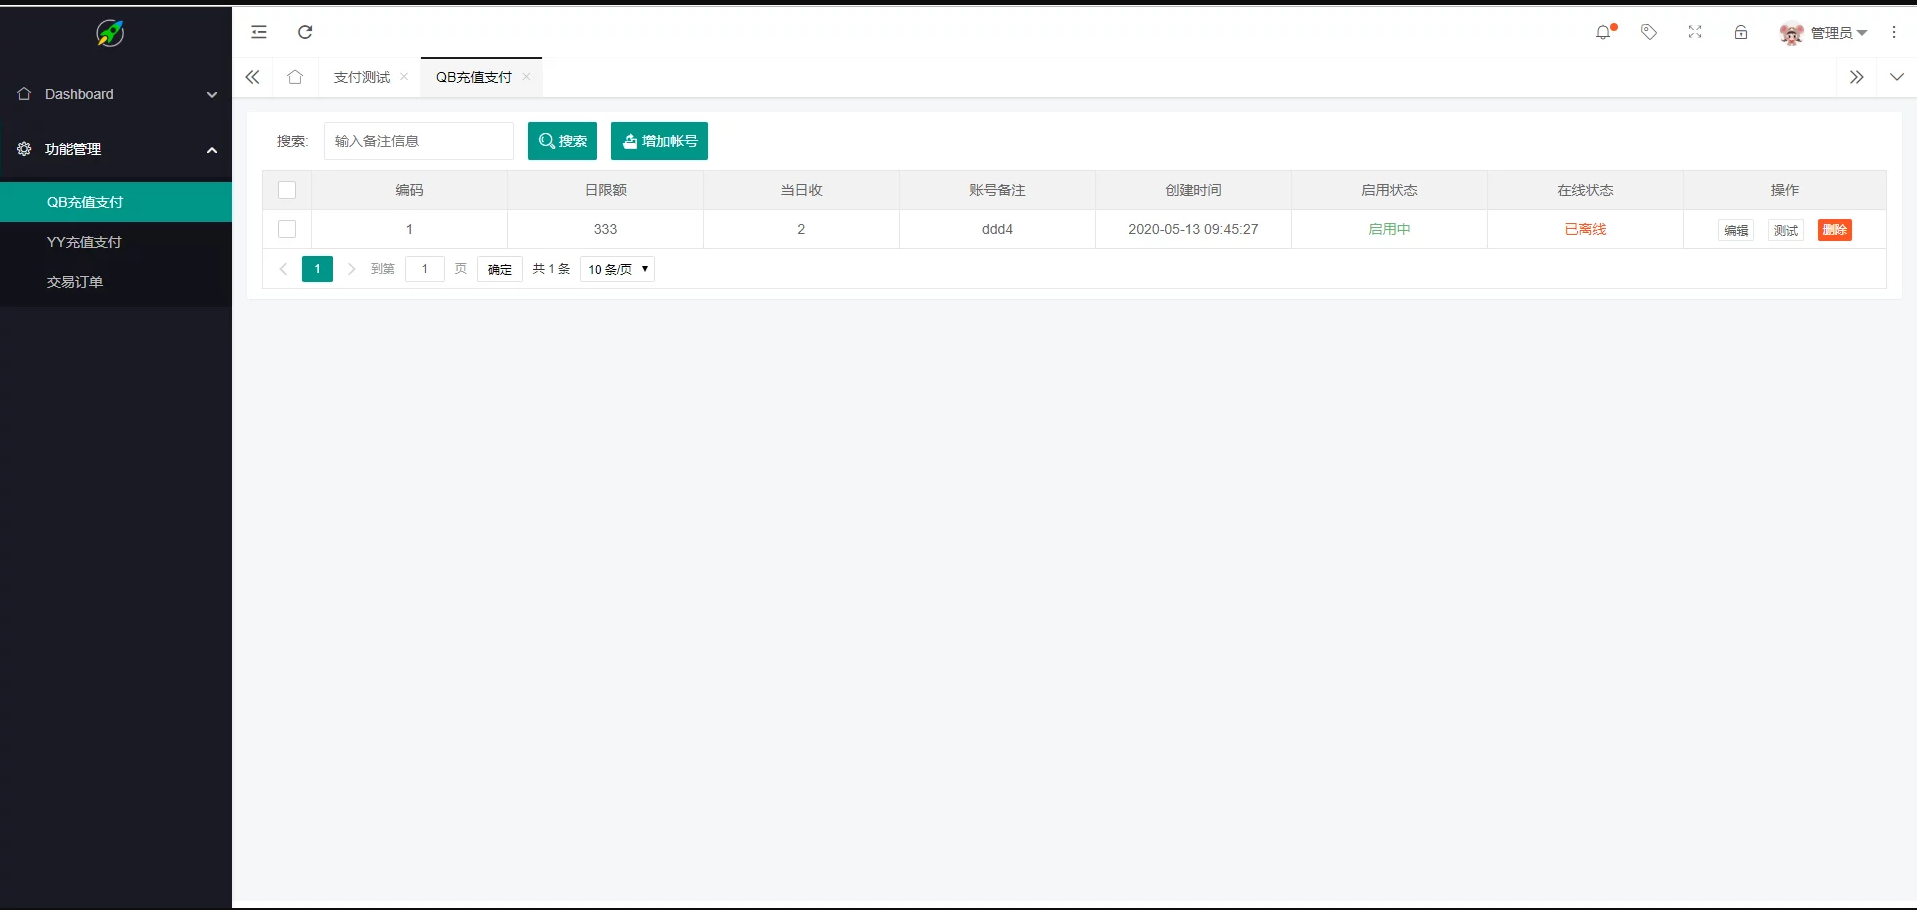This screenshot has width=1917, height=910.
Task: Open YY充值支付 in the sidebar
Action: 84,242
